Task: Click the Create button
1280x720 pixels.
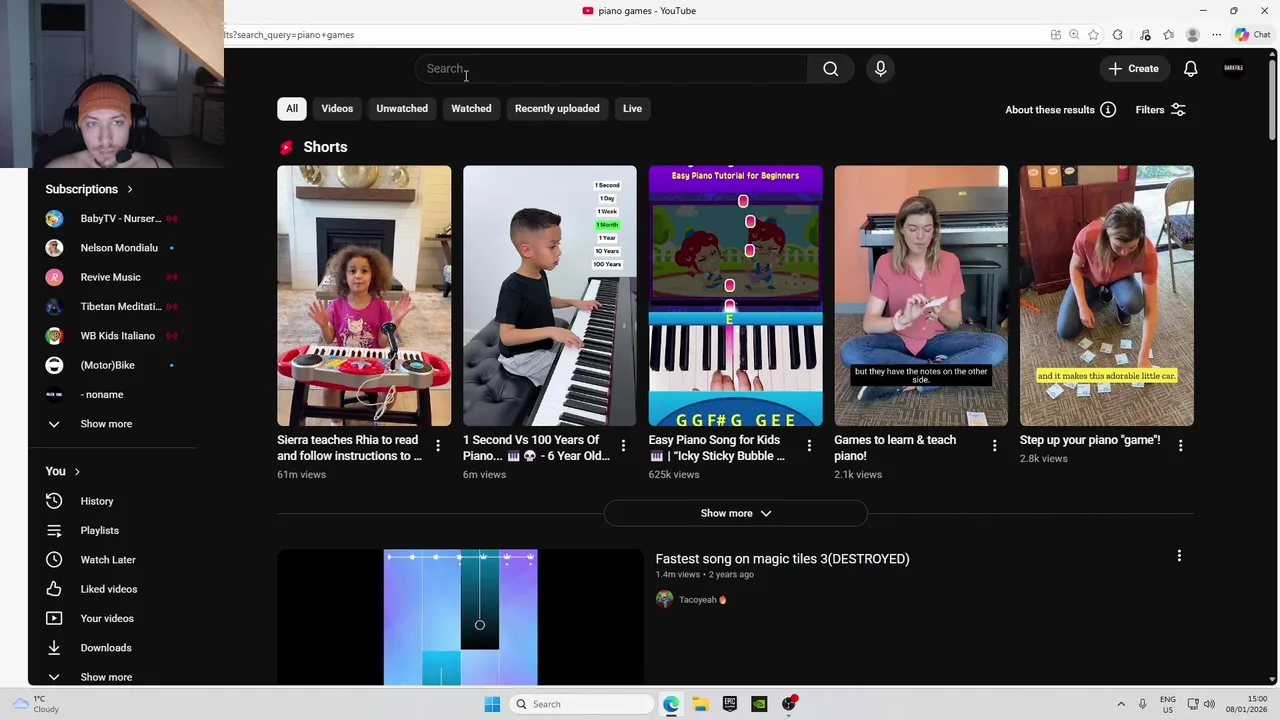Action: [1133, 69]
